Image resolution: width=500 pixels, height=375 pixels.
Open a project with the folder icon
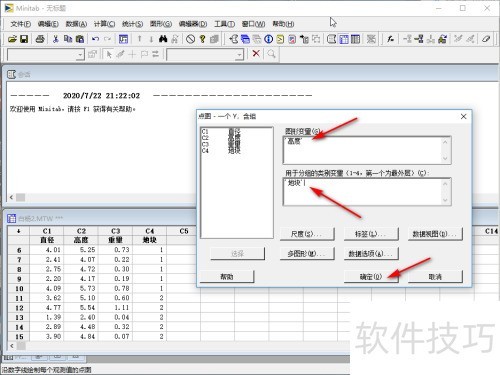[12, 39]
